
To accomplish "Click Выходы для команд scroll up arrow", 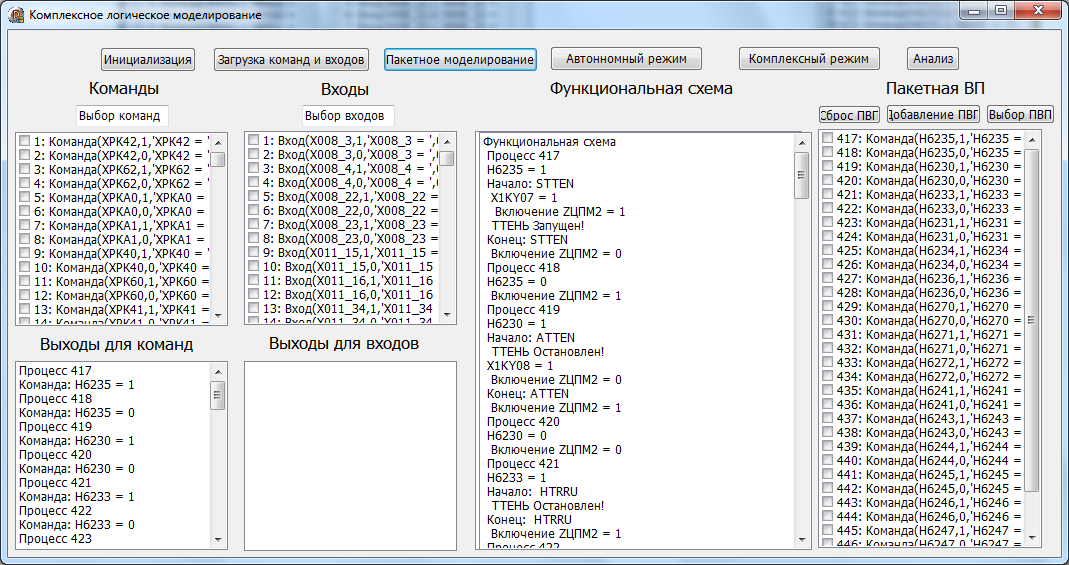I will click(218, 372).
